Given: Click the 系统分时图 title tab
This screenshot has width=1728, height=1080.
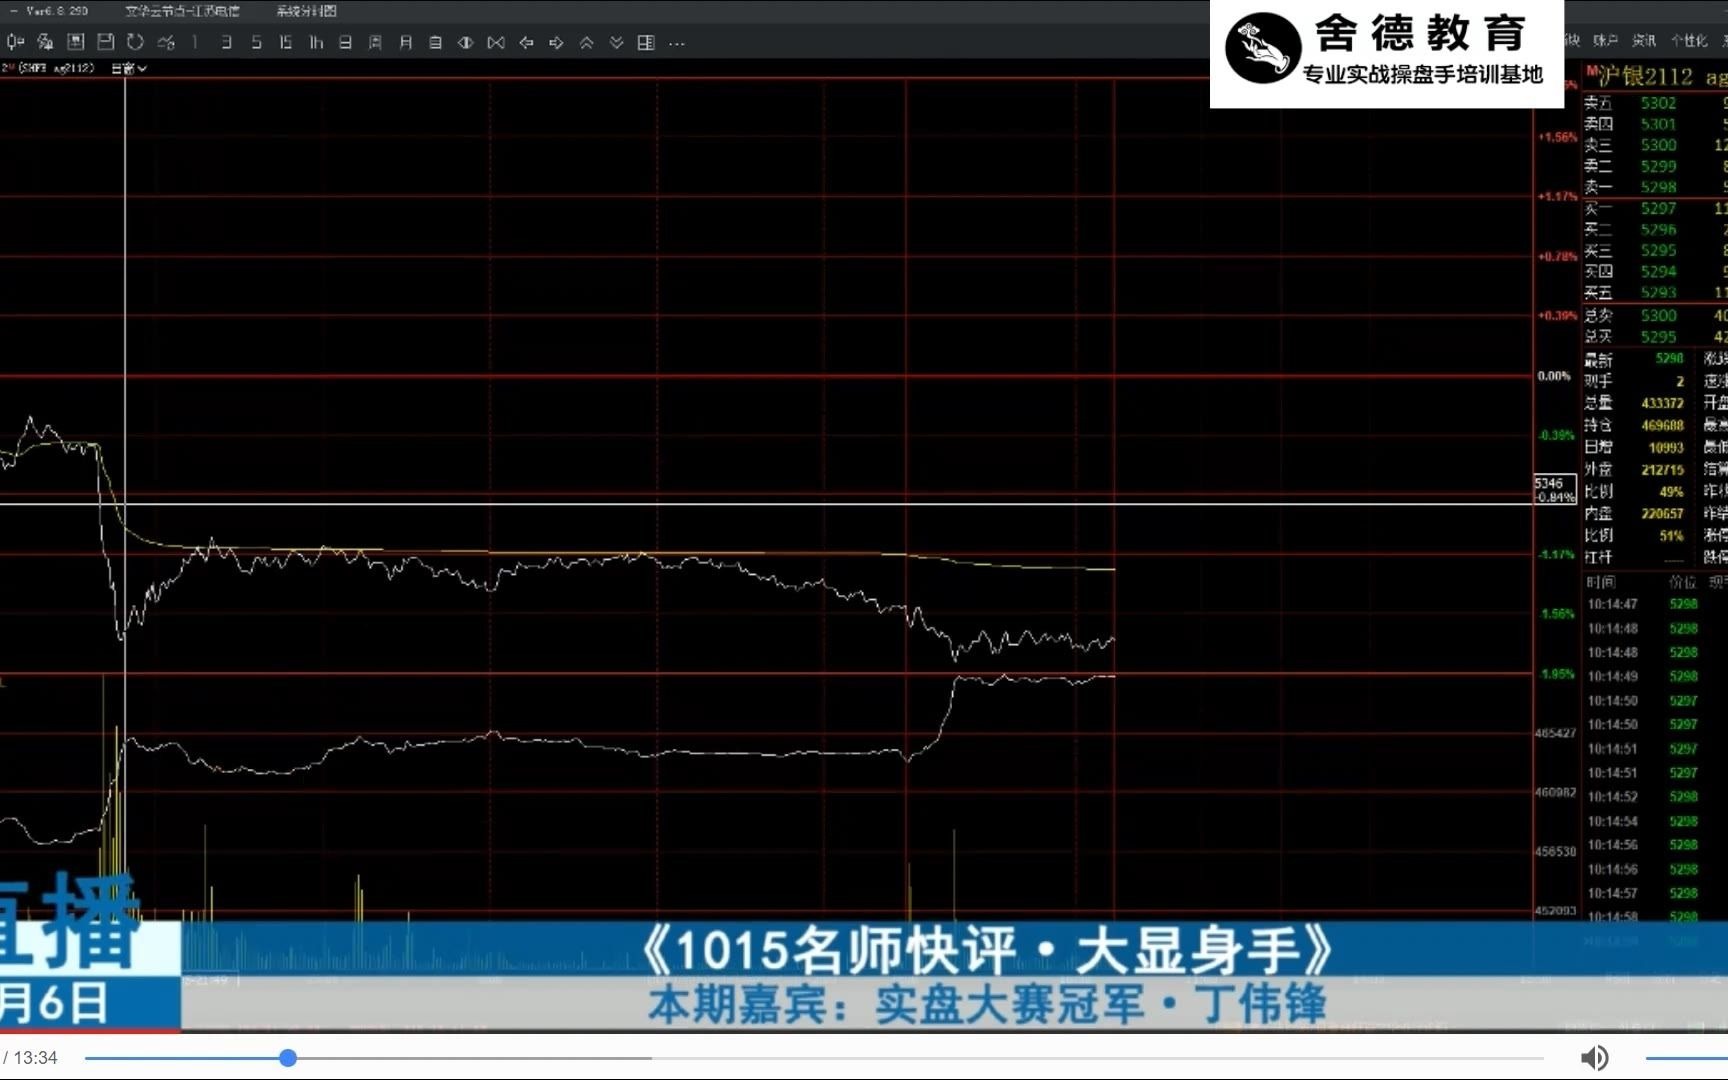Looking at the screenshot, I should [x=306, y=11].
